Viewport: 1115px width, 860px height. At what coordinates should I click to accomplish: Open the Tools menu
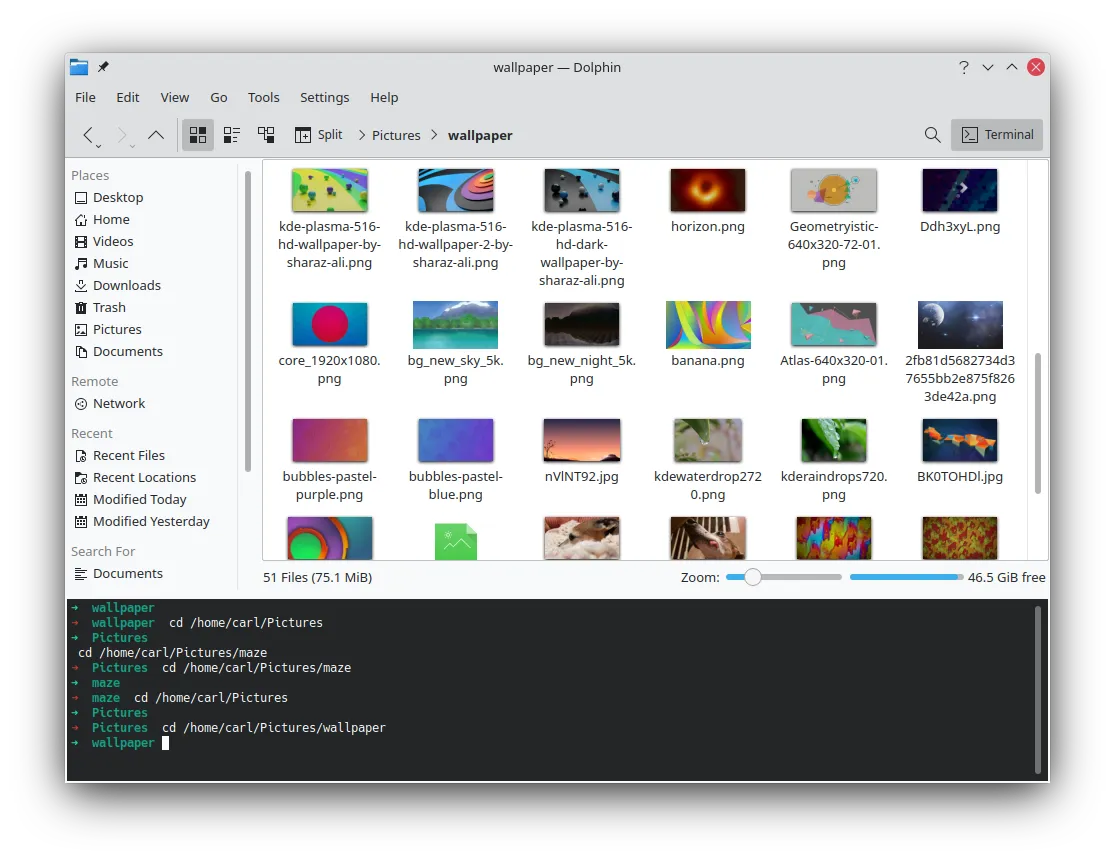263,97
